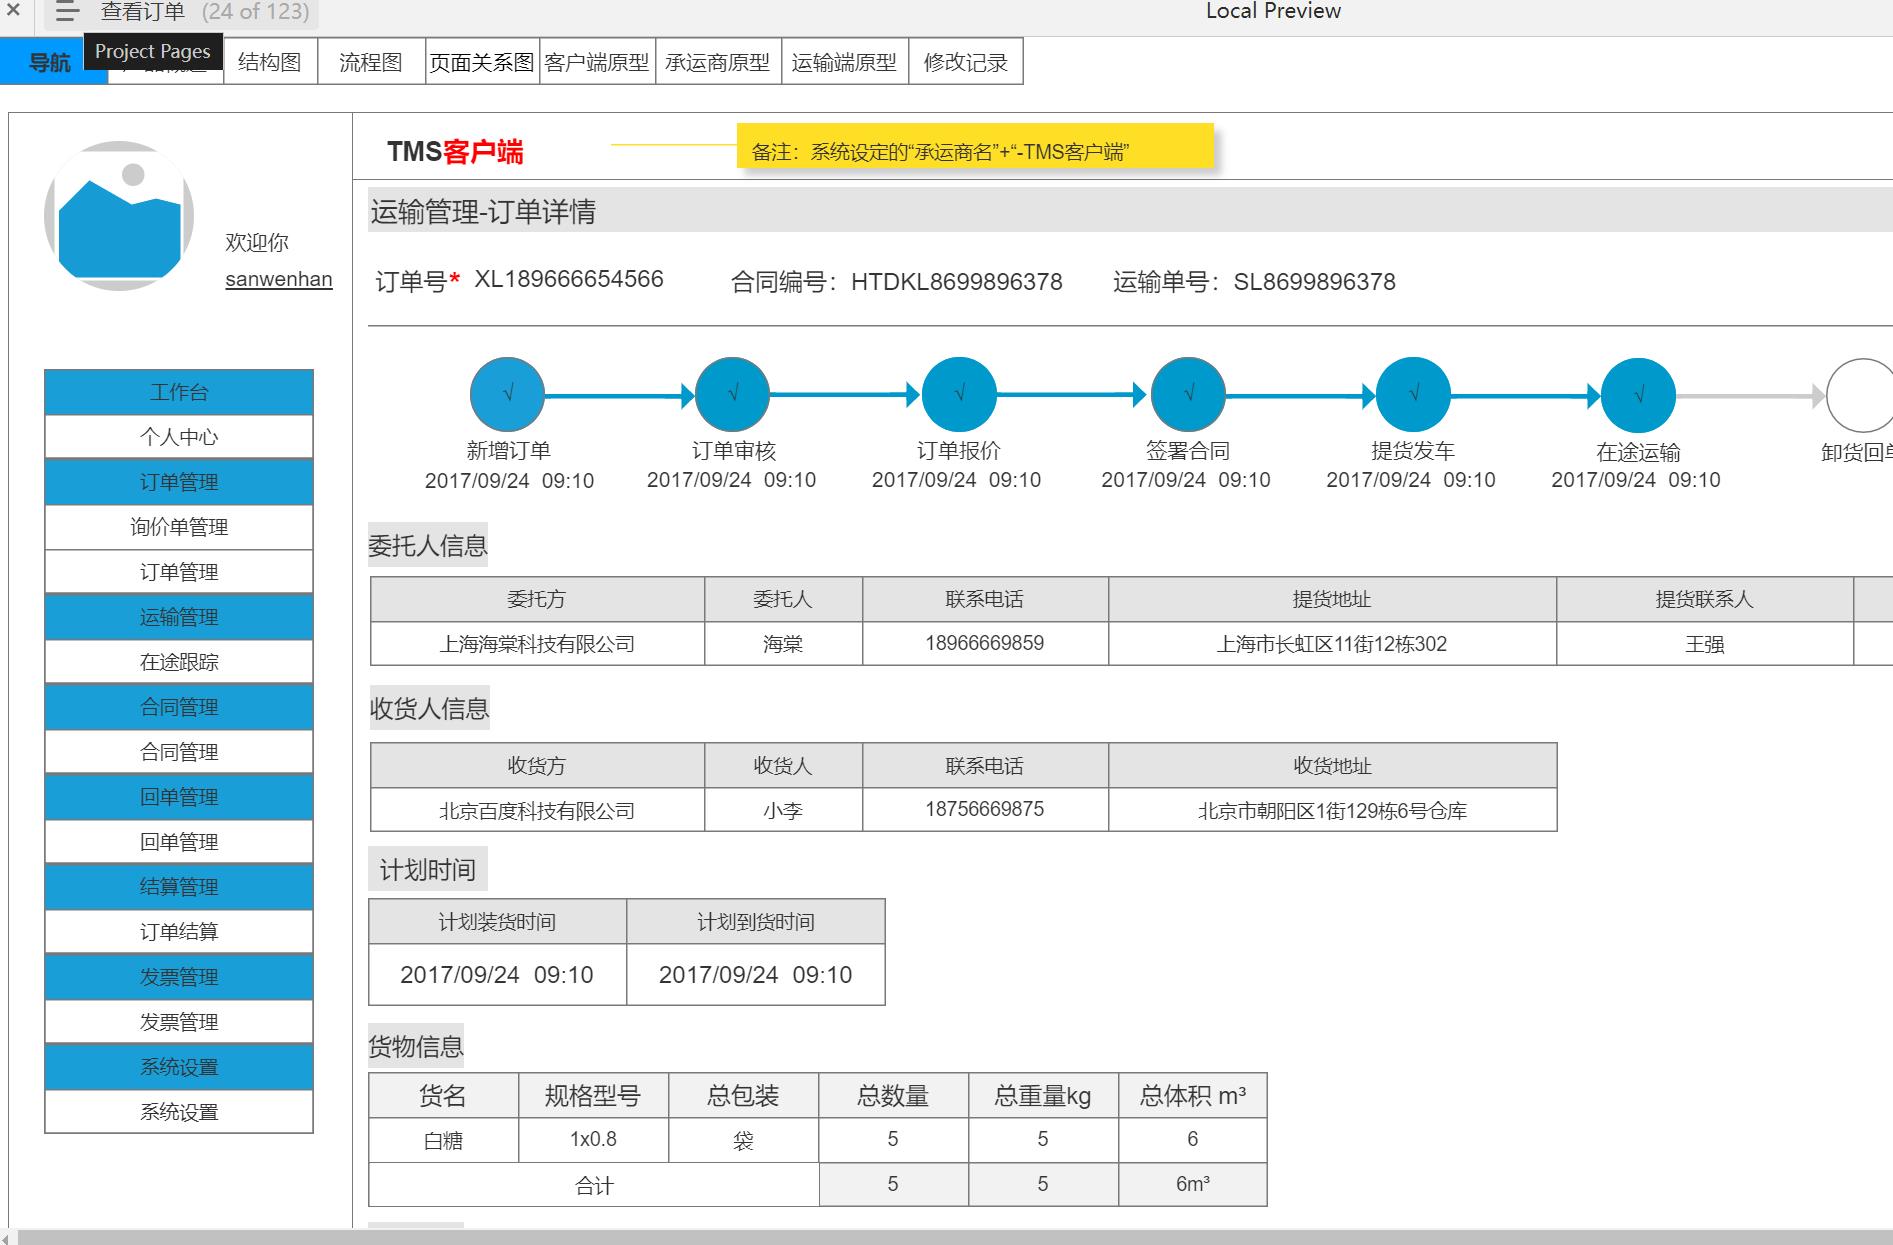Click order number XL189666654566
This screenshot has height=1245, width=1893.
pos(569,279)
